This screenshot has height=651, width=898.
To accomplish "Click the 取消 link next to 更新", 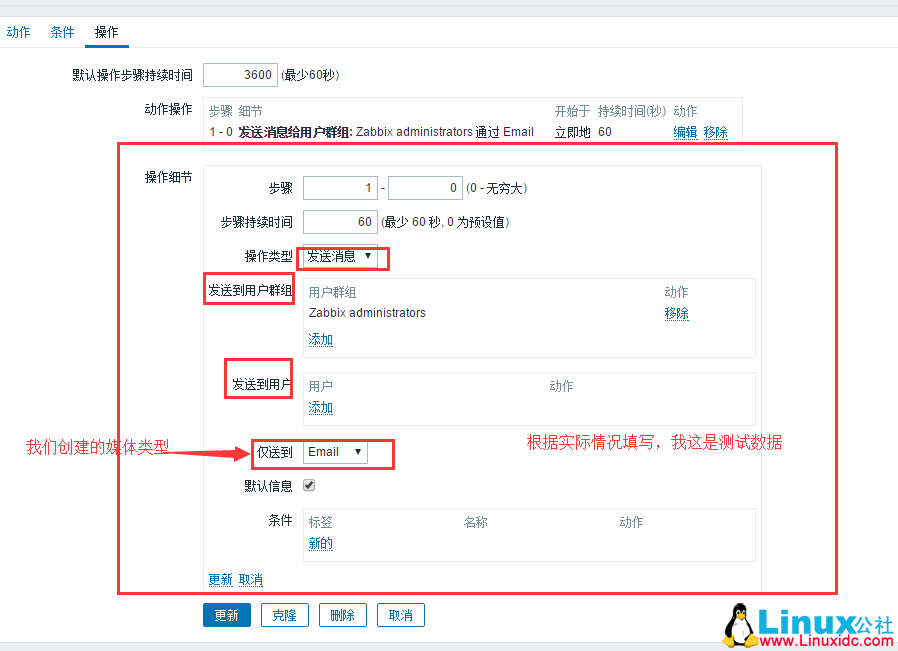I will (250, 579).
